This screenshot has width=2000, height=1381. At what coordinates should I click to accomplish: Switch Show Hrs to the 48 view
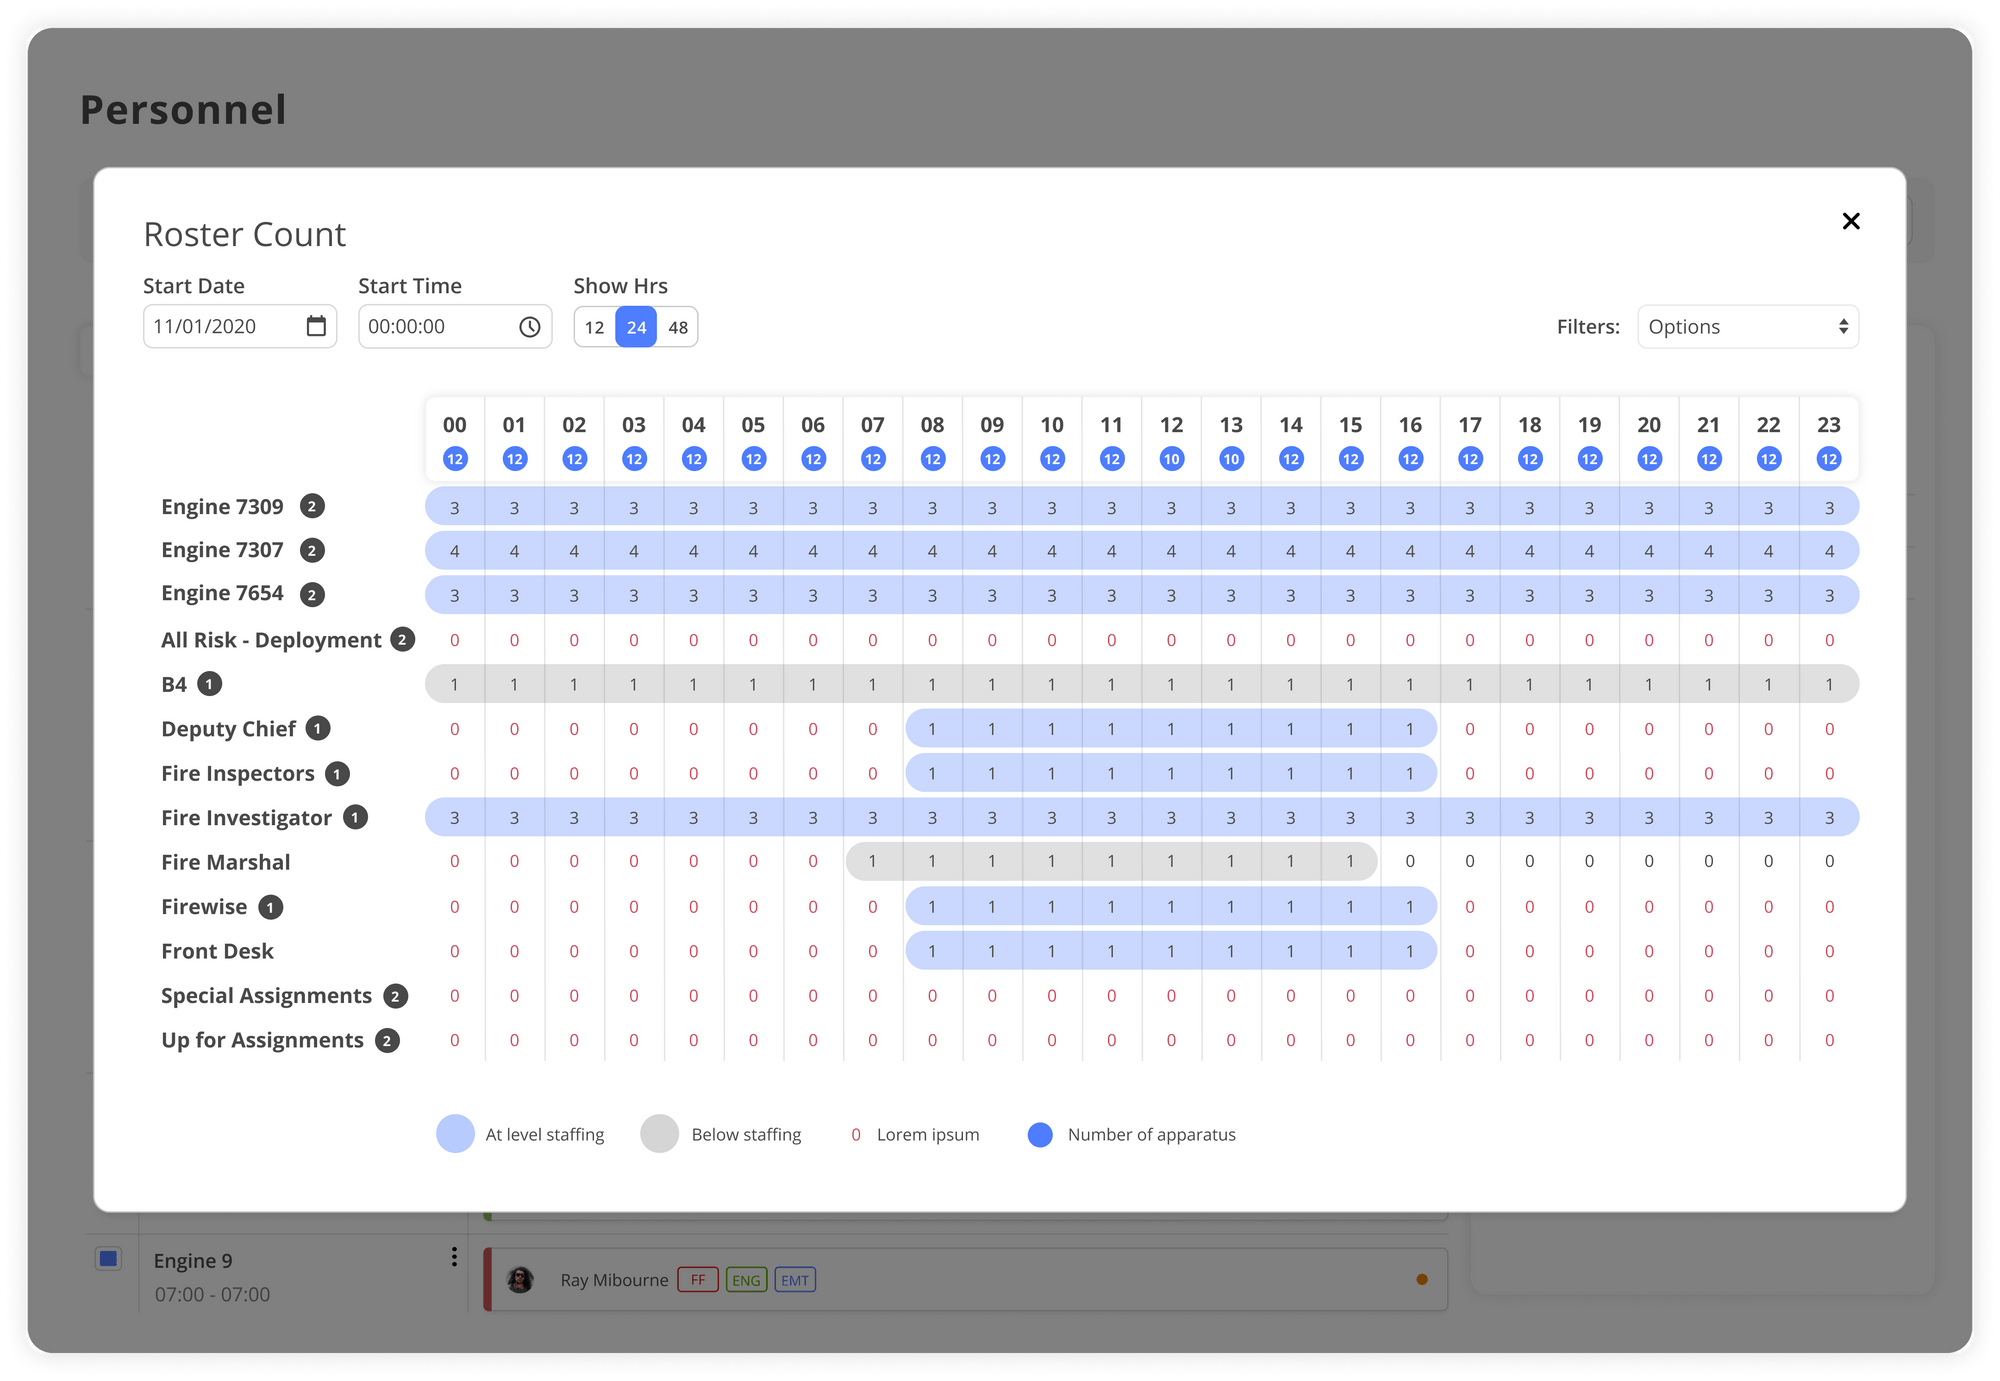coord(678,326)
